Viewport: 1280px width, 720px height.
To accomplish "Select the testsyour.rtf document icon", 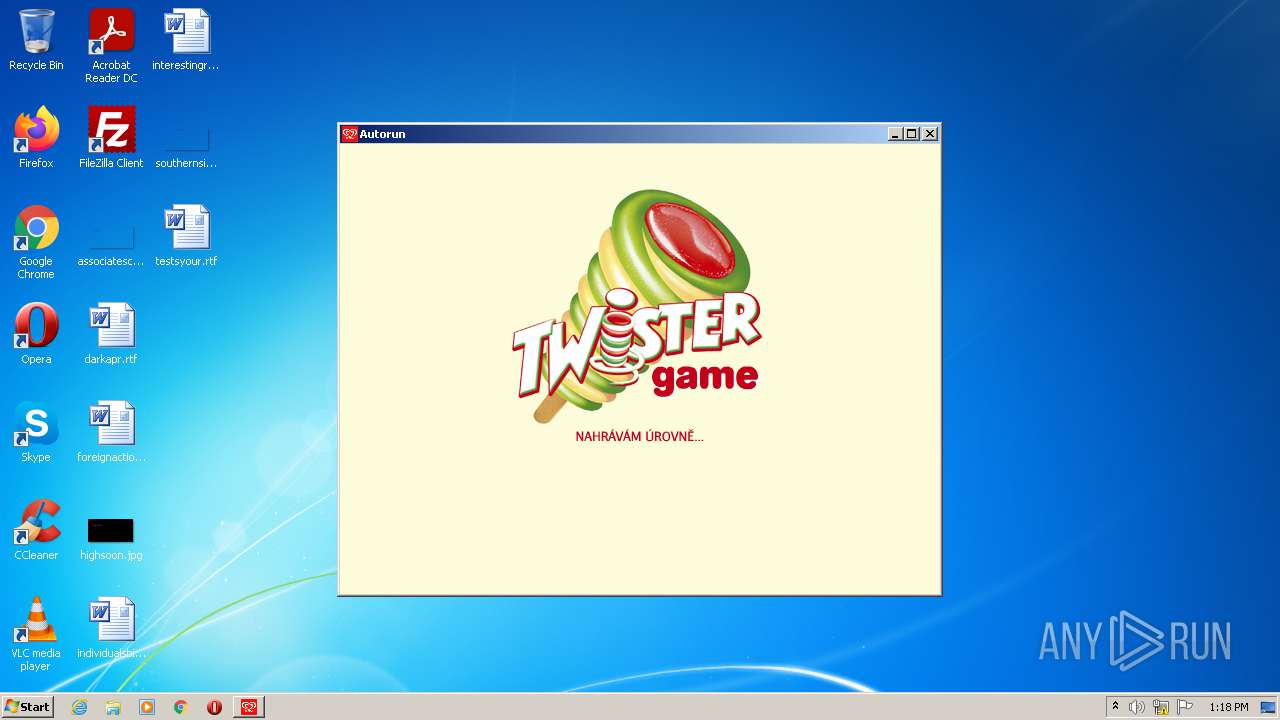I will point(186,236).
